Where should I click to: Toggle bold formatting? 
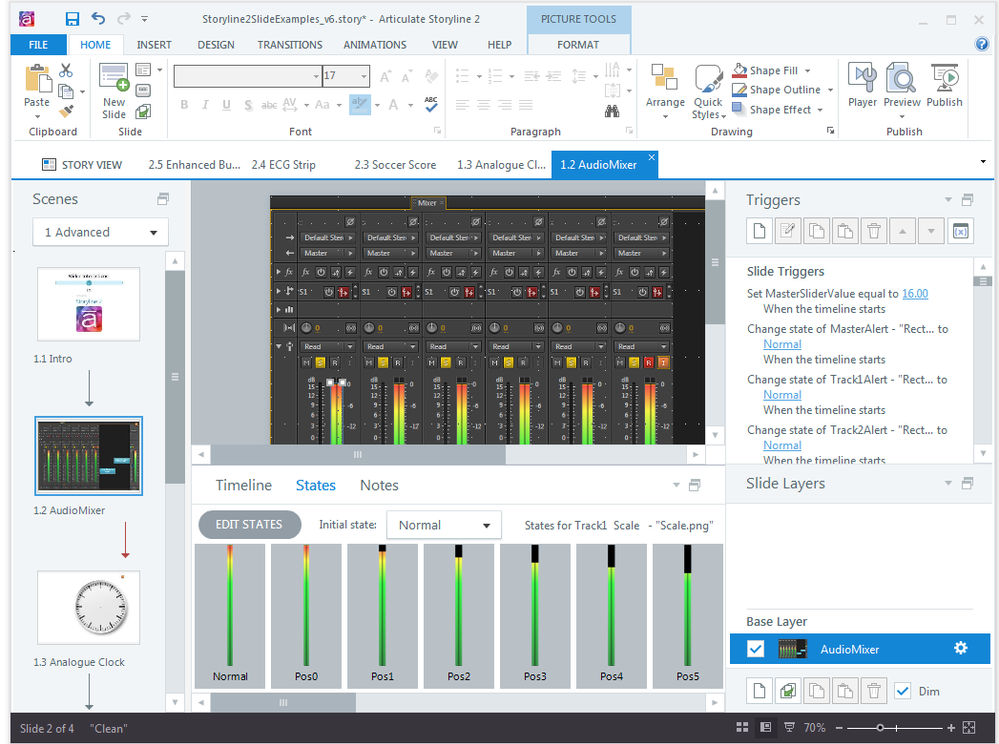click(184, 105)
